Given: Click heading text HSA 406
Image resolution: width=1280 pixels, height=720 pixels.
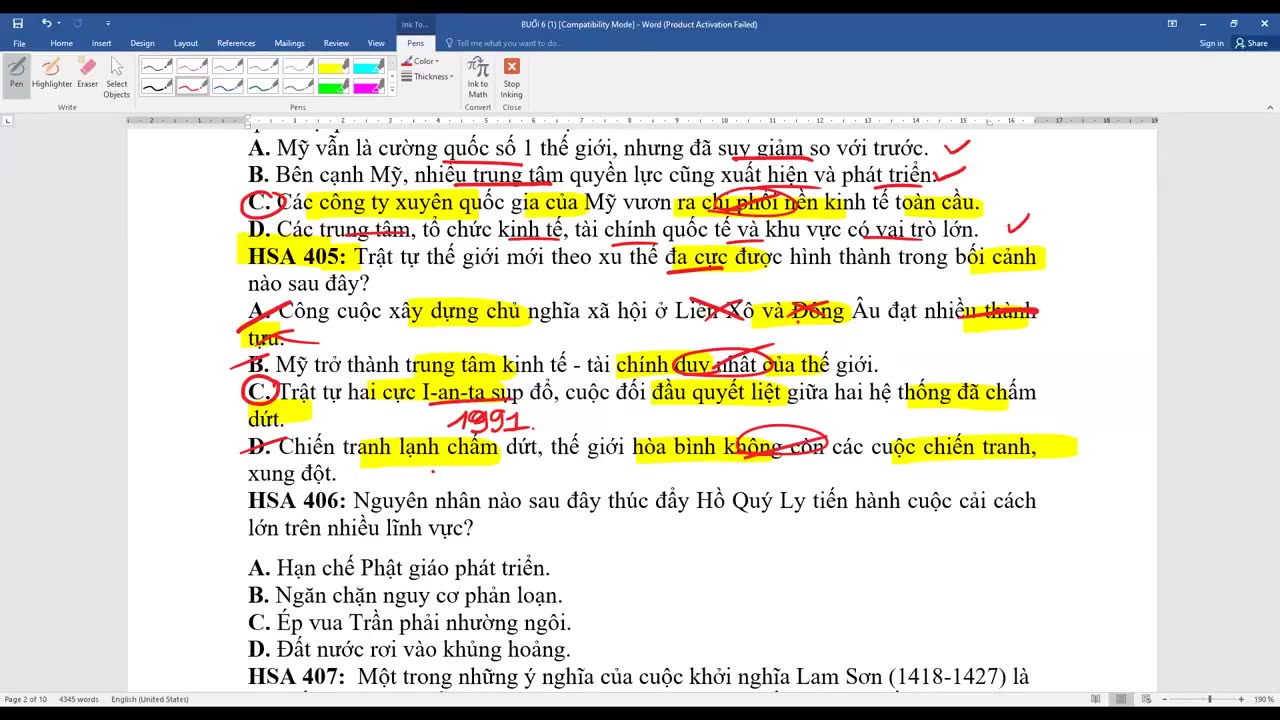Looking at the screenshot, I should (x=297, y=500).
